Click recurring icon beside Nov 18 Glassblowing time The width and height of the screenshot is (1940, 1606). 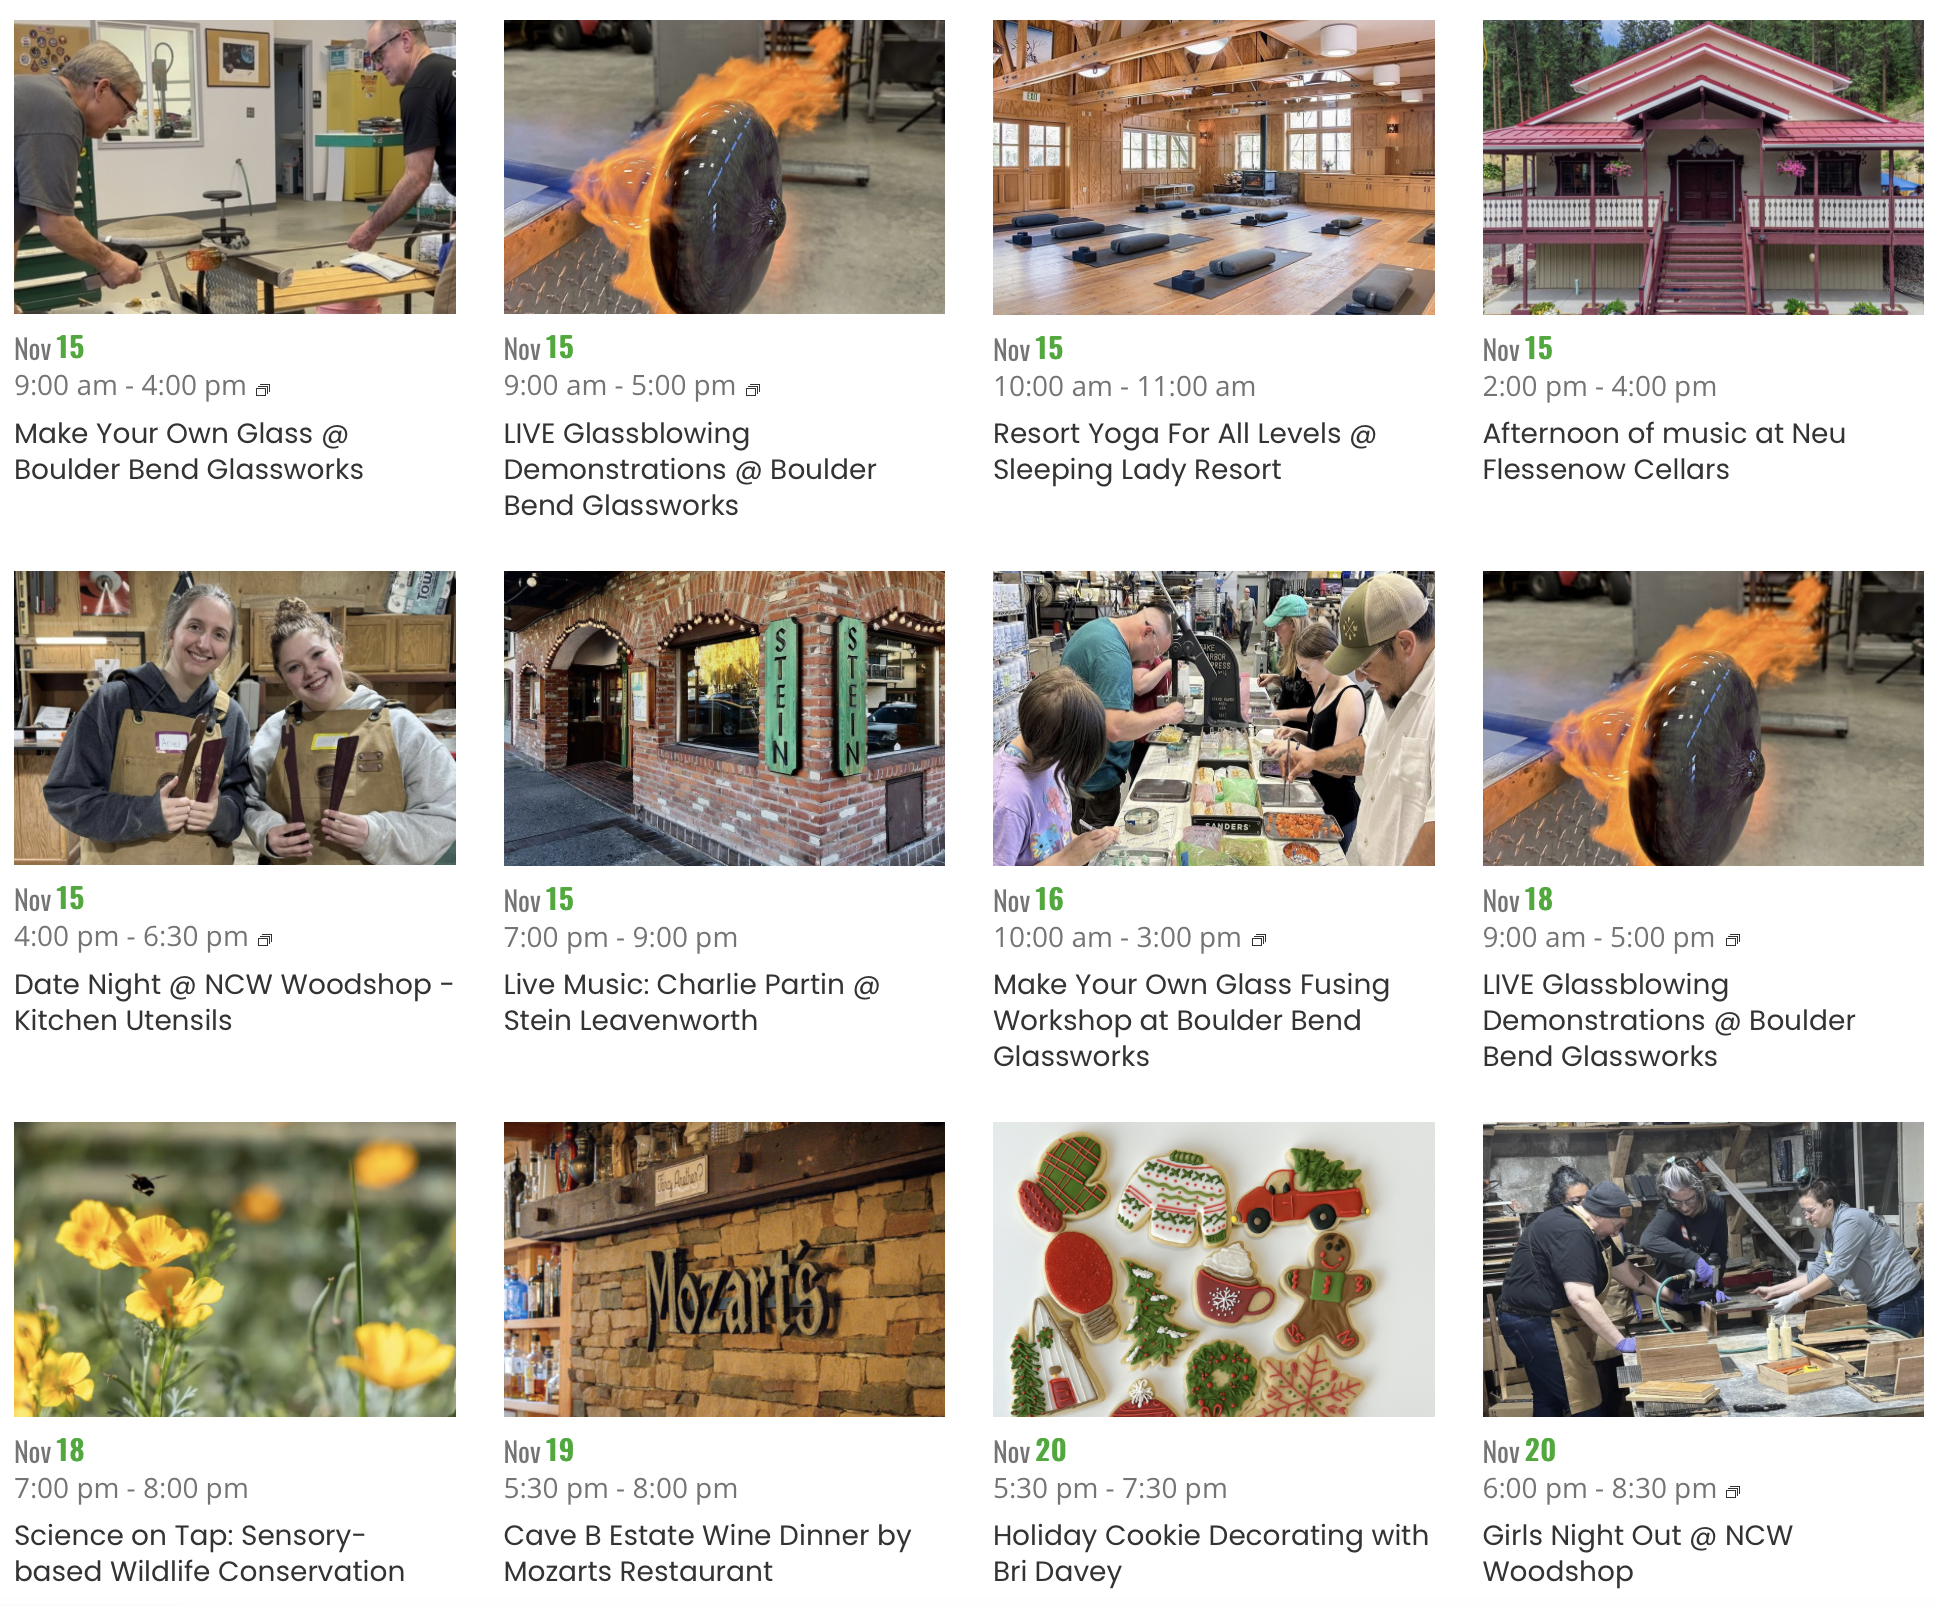point(1733,940)
